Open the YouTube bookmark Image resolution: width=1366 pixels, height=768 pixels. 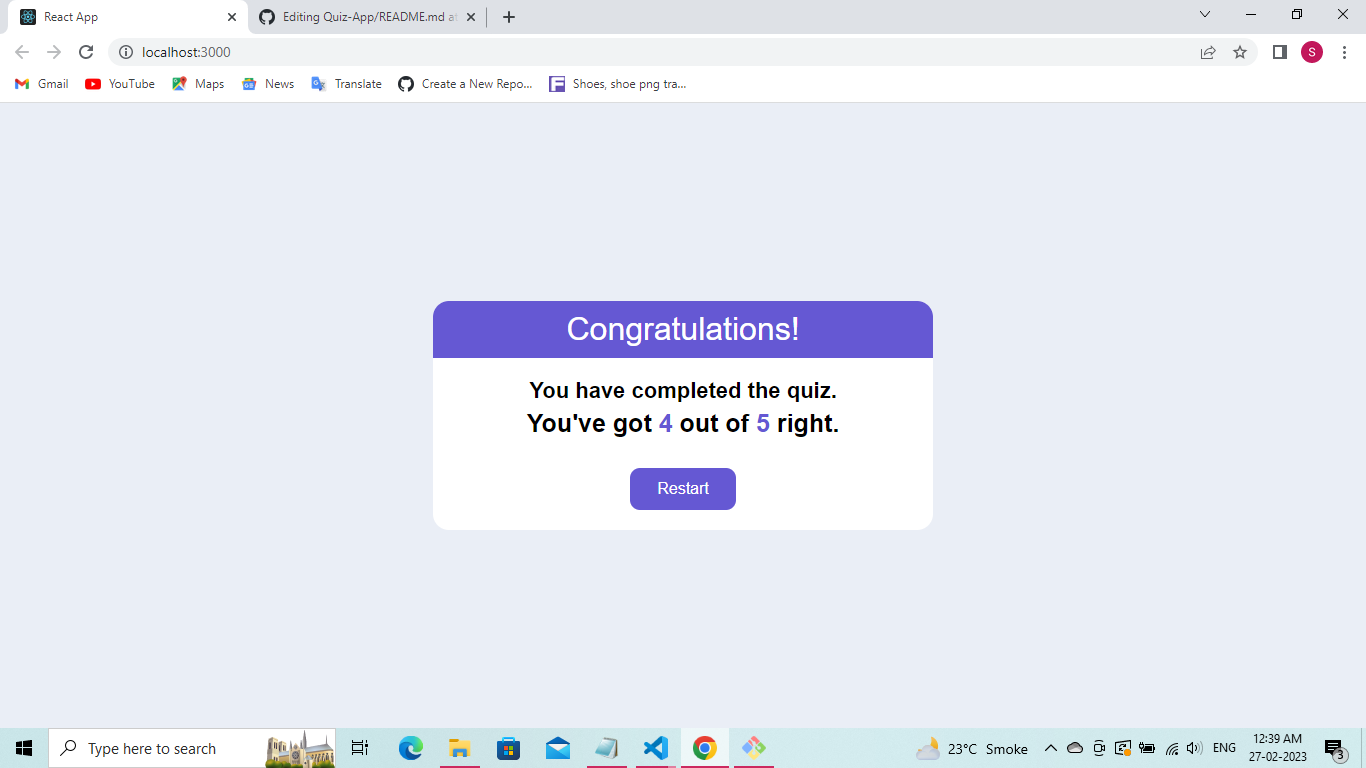(x=119, y=84)
